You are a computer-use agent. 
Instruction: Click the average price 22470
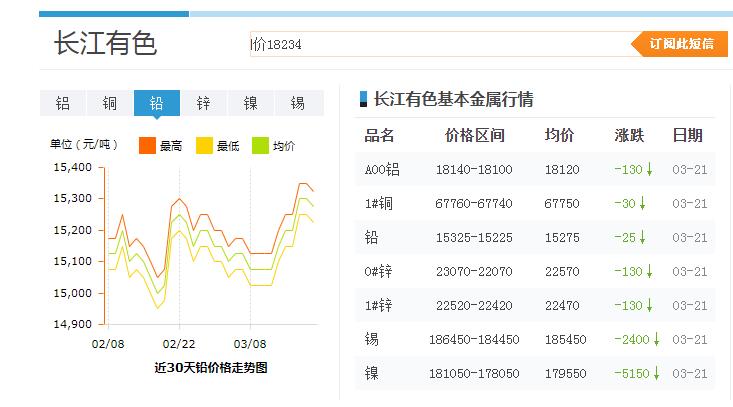coord(562,306)
